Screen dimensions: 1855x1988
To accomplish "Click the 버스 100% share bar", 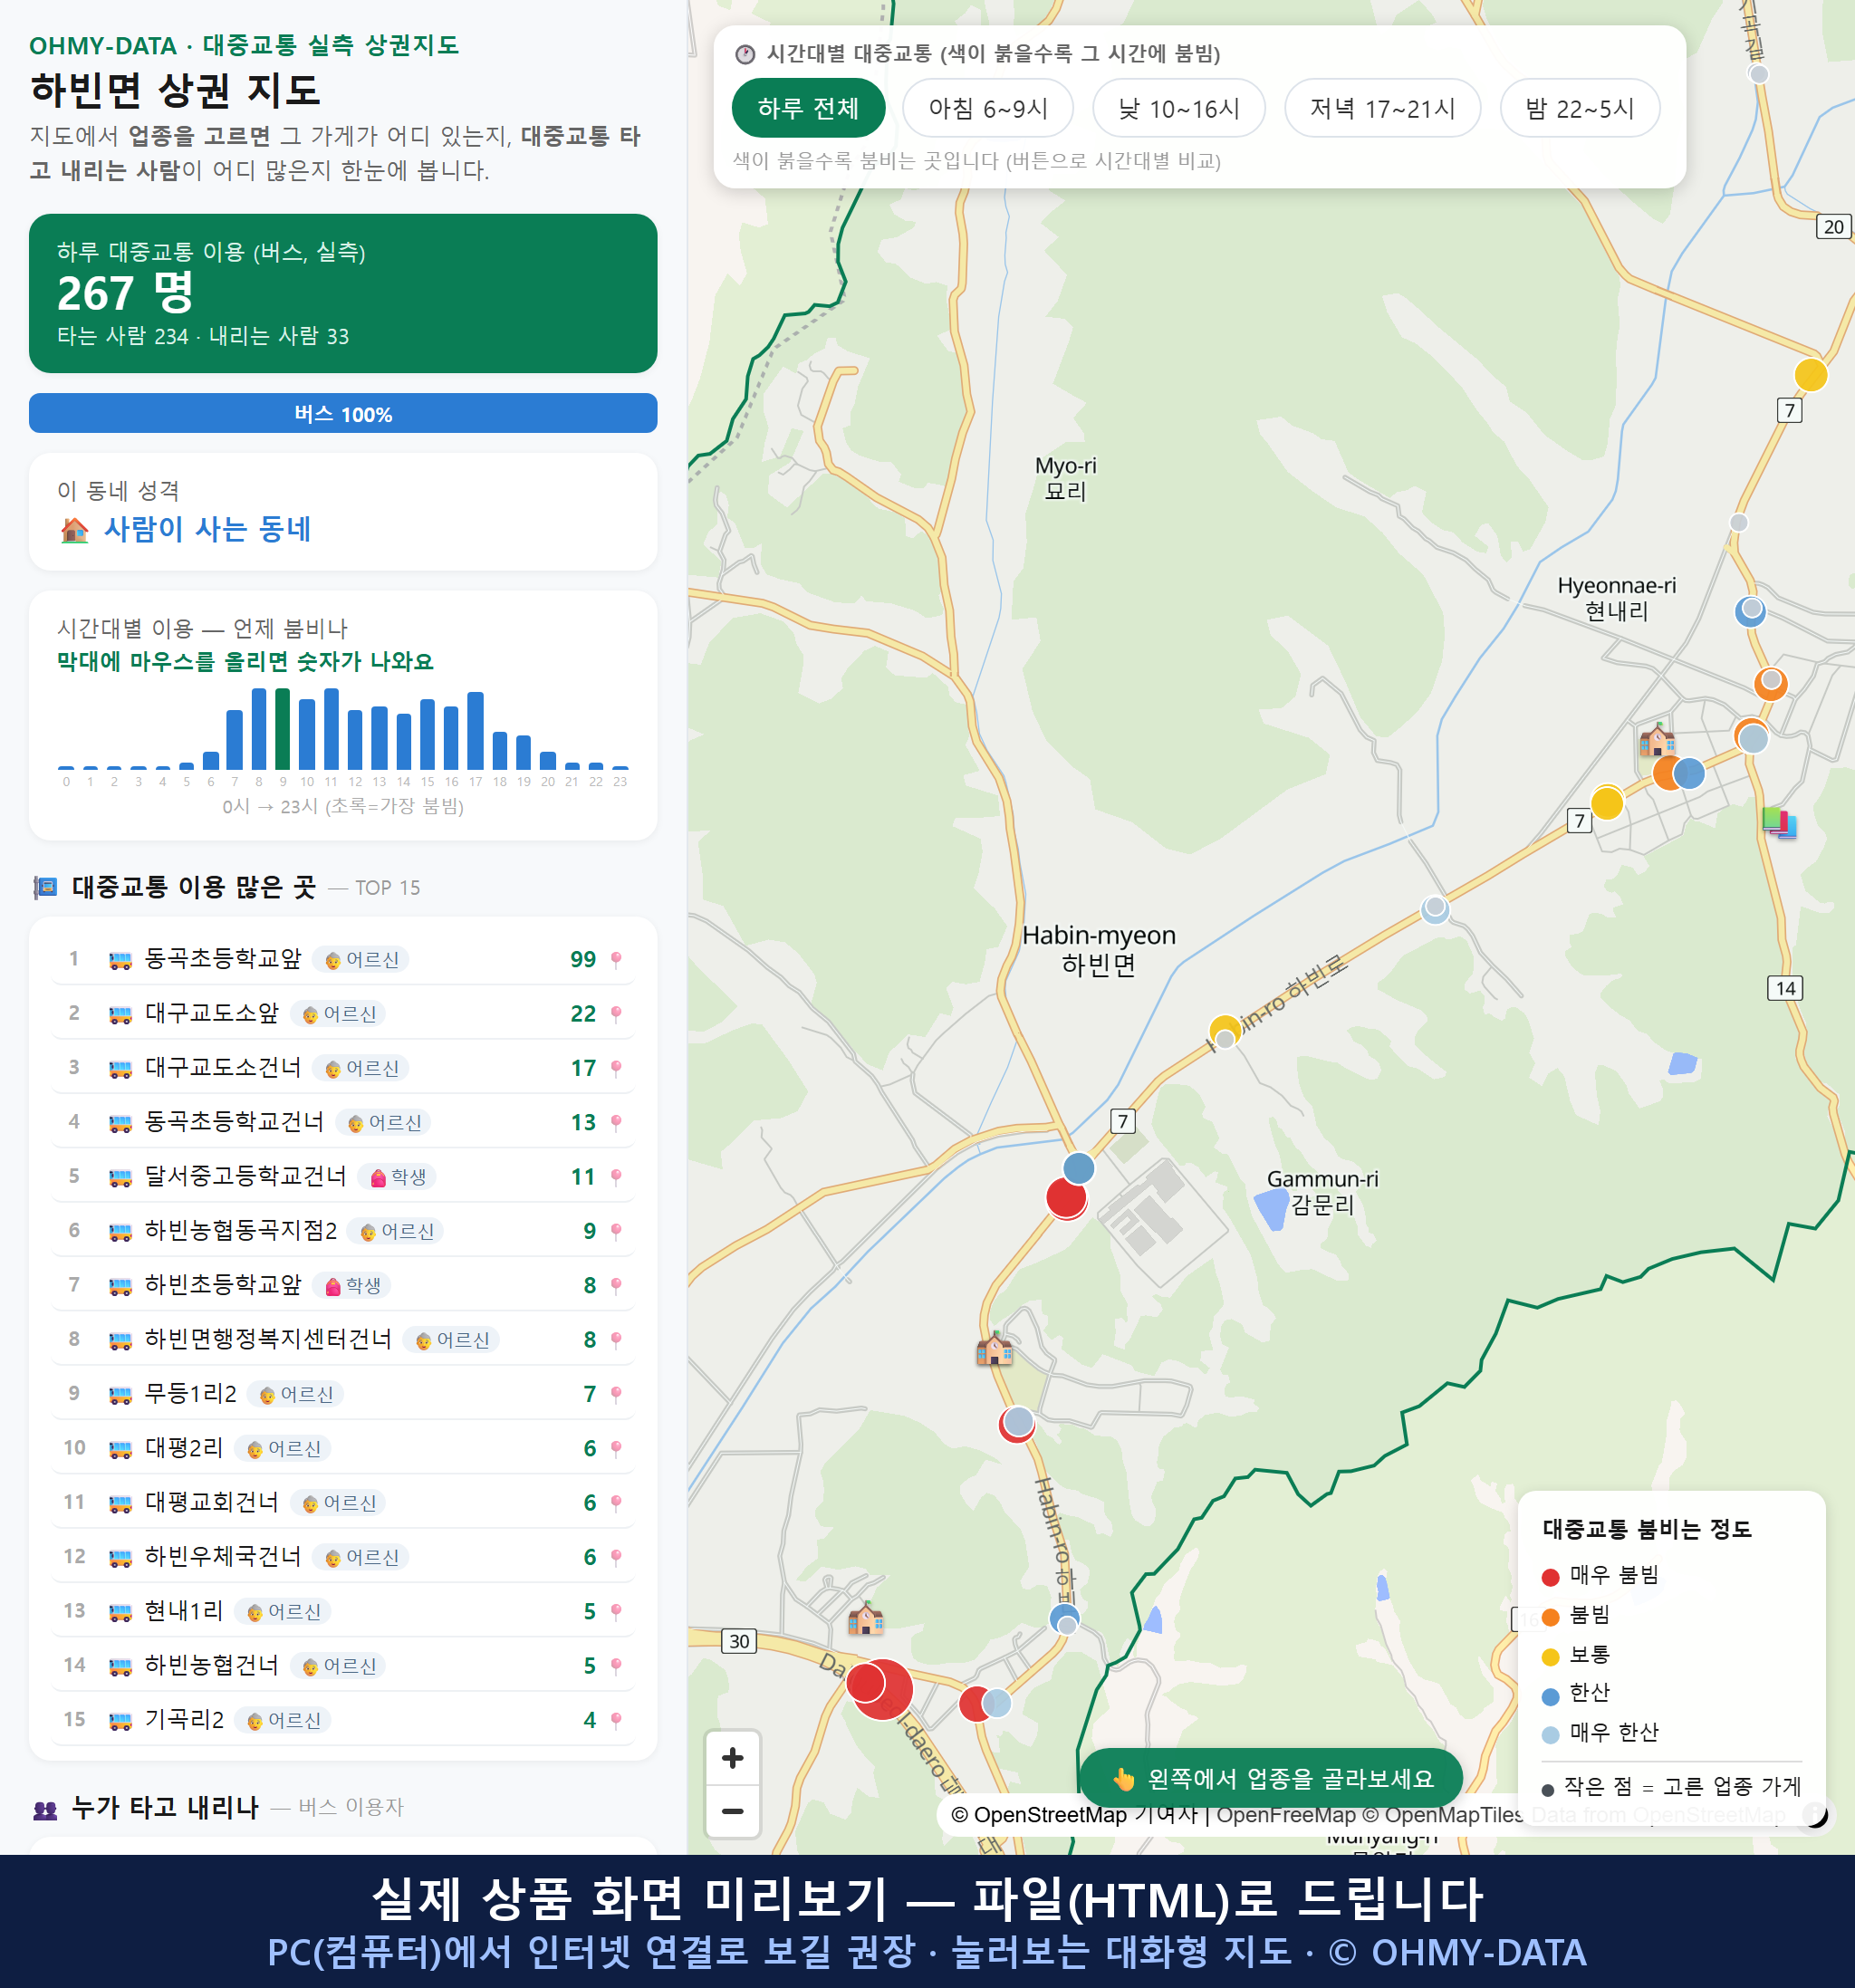I will point(343,413).
